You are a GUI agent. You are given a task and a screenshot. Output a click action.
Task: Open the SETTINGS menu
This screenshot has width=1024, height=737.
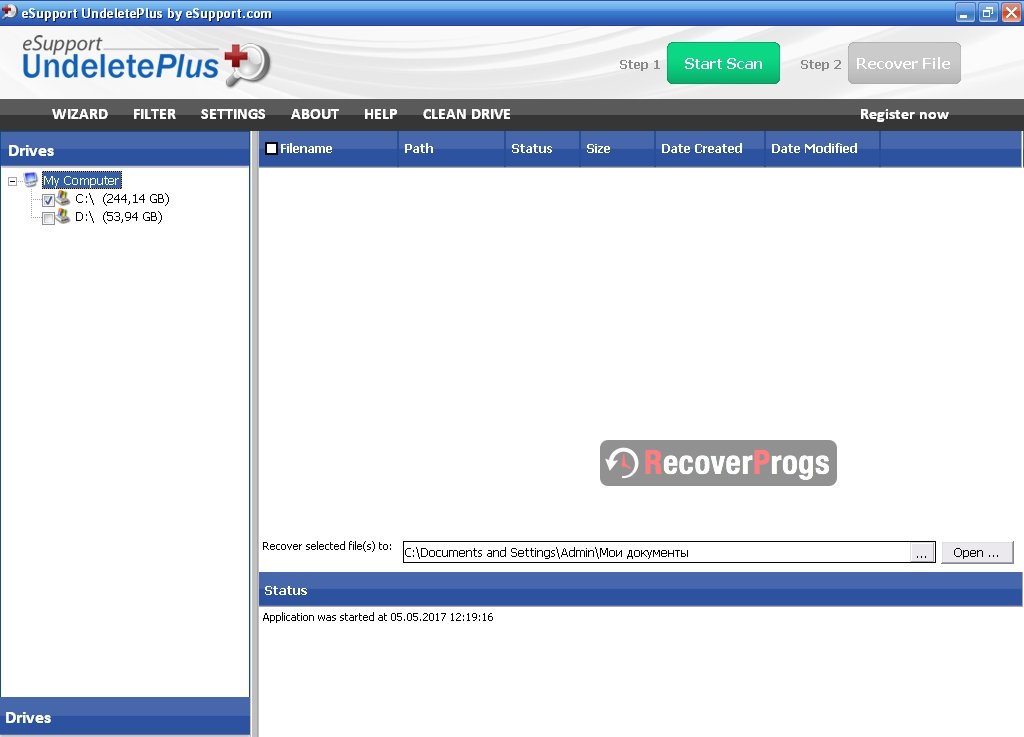click(232, 114)
